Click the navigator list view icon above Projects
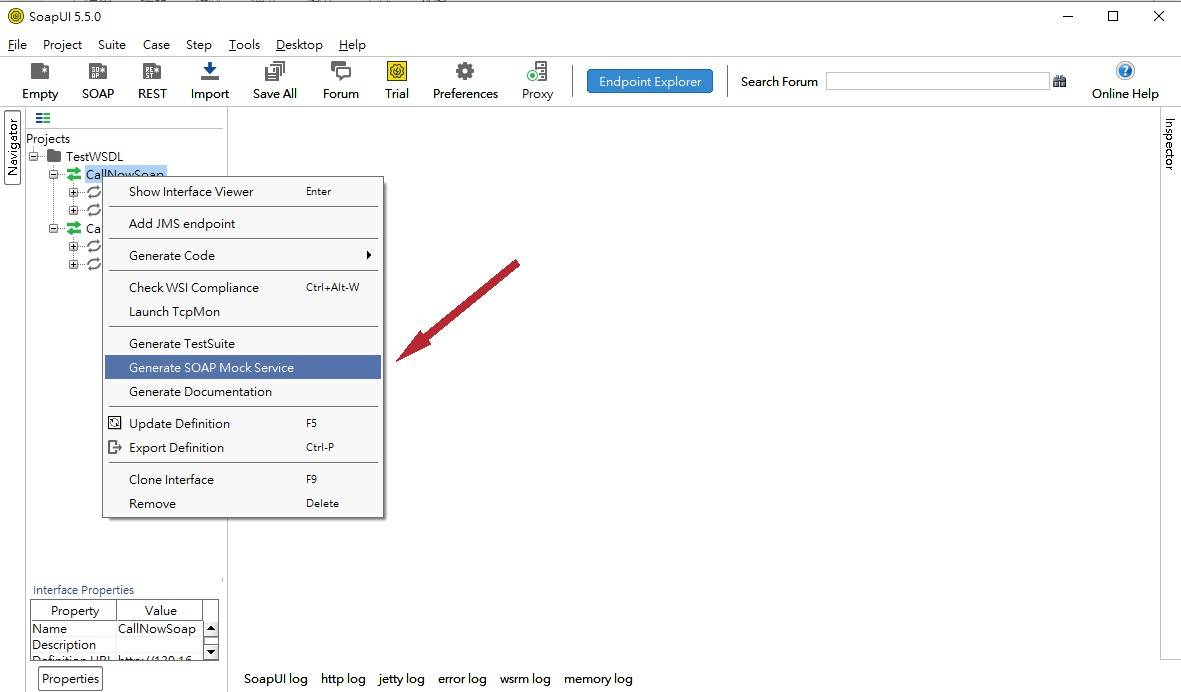Viewport: 1181px width, 692px height. tap(43, 118)
